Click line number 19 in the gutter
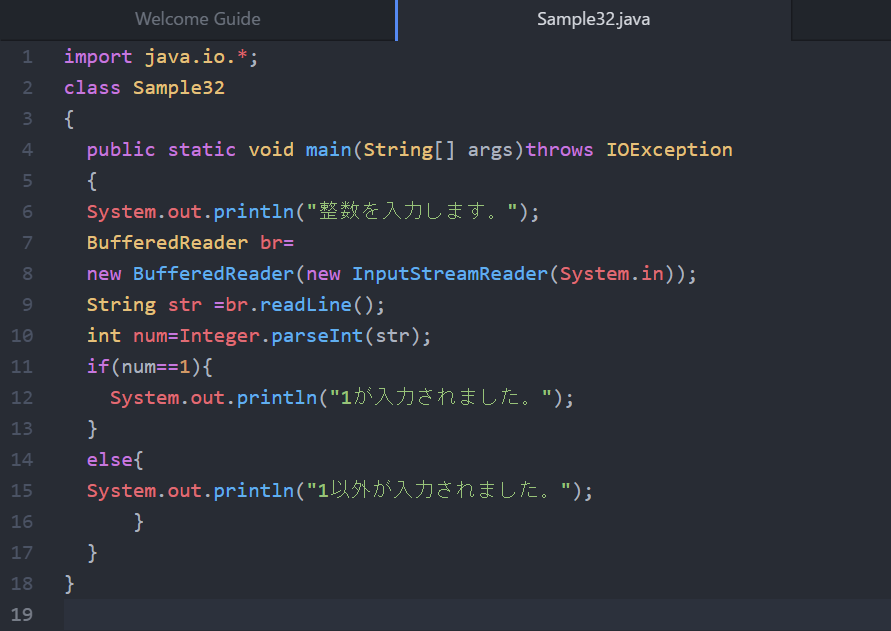 [x=22, y=615]
